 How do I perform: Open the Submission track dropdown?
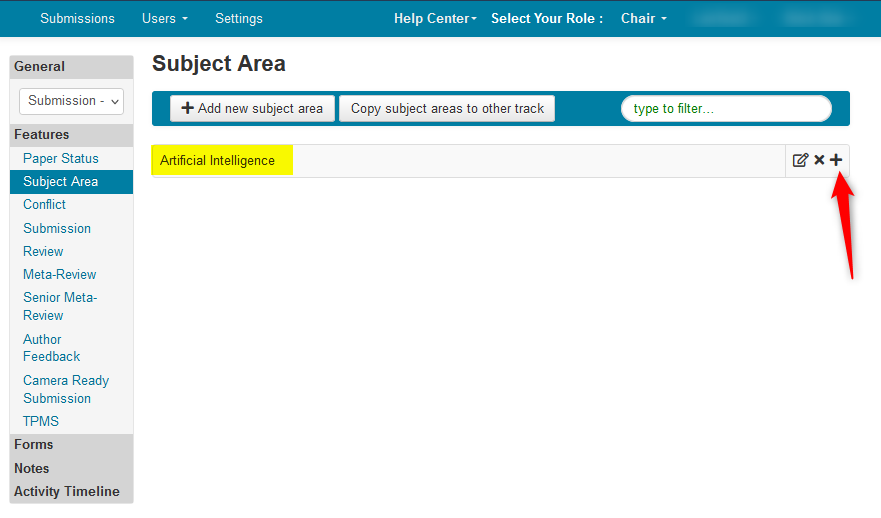[x=71, y=101]
